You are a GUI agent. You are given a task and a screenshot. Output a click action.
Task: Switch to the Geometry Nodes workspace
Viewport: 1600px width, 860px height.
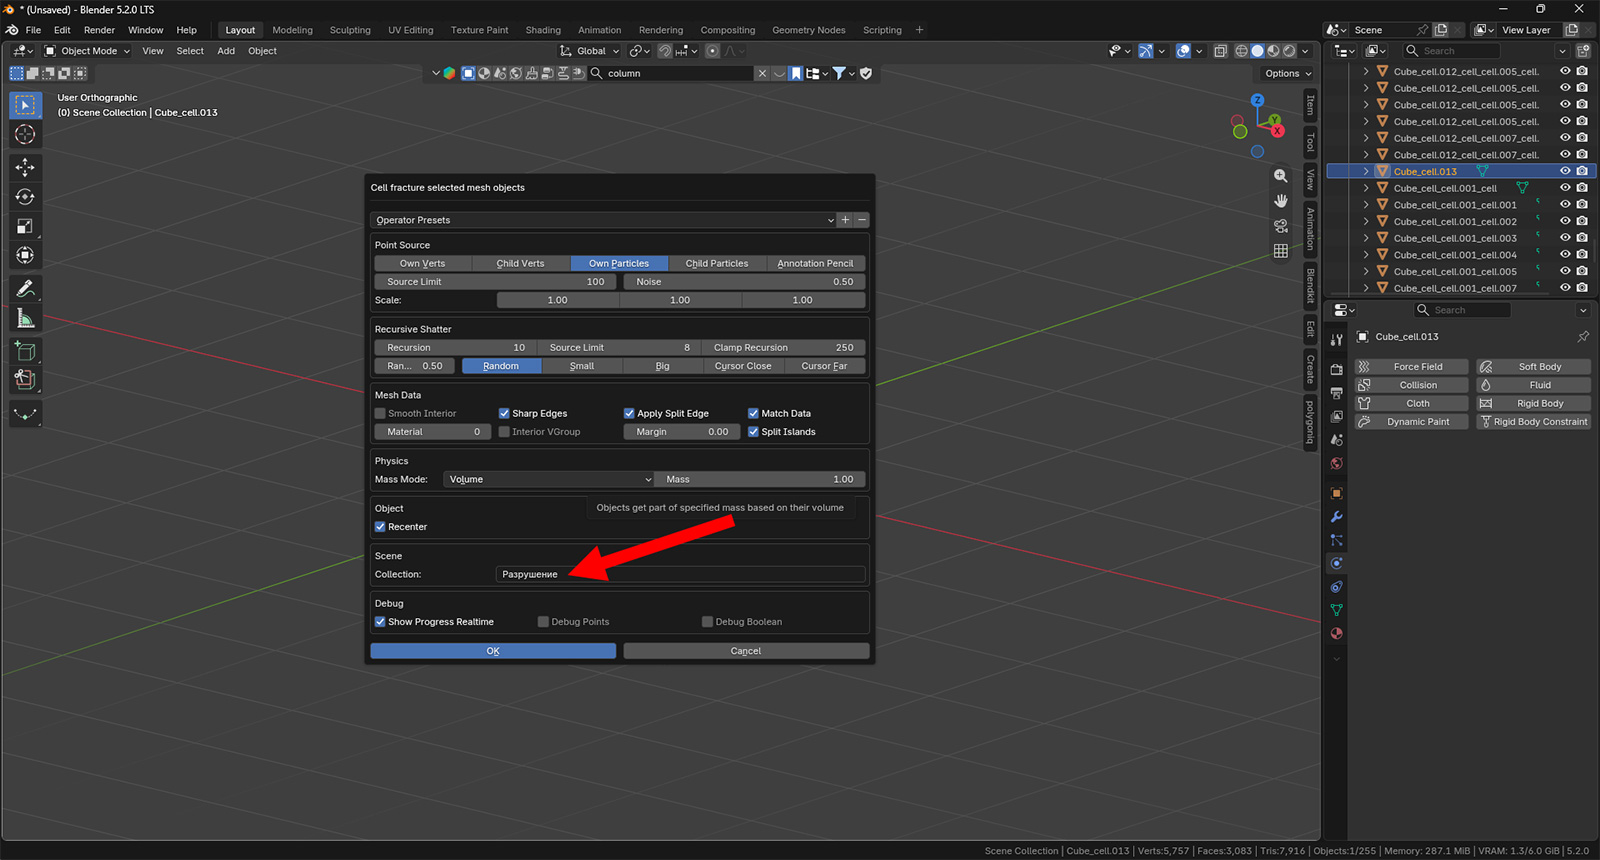(x=809, y=30)
